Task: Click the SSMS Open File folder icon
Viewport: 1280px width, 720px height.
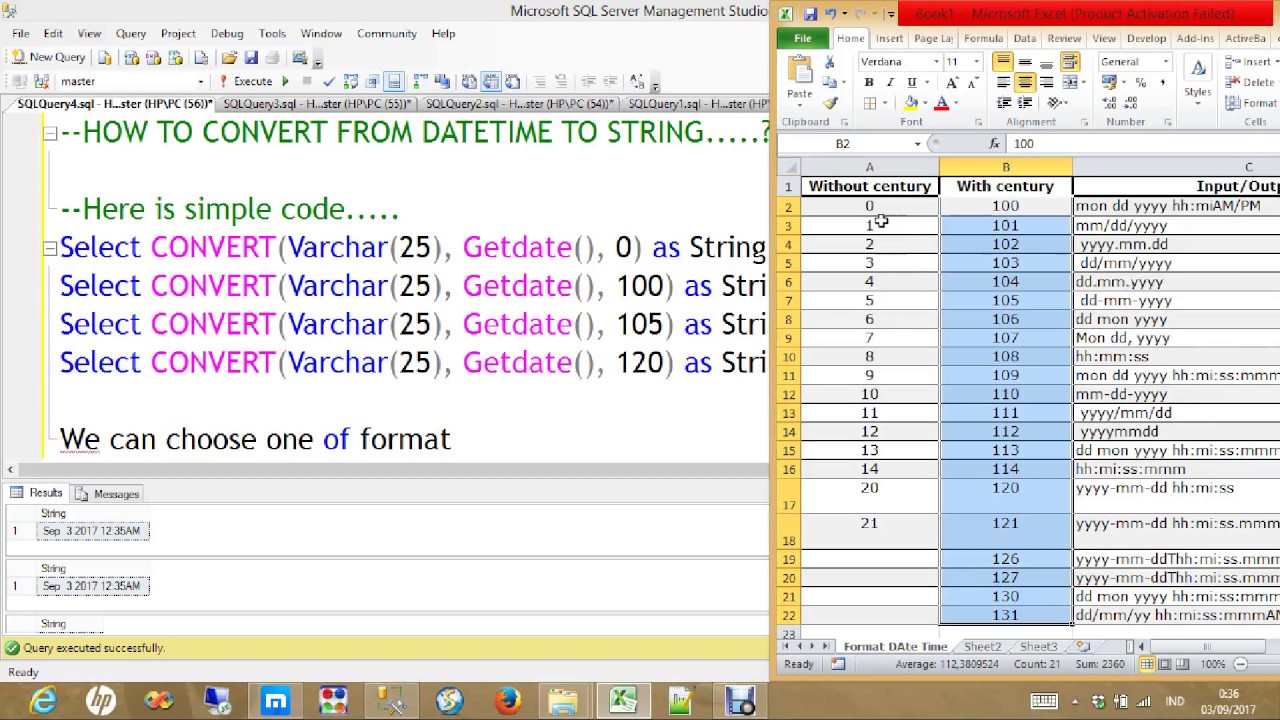Action: point(229,57)
